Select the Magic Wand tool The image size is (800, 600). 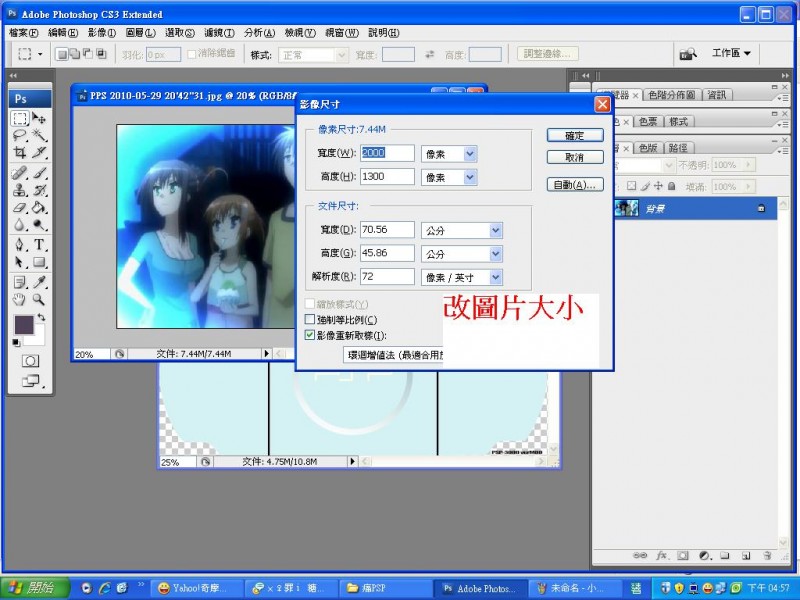tap(39, 136)
